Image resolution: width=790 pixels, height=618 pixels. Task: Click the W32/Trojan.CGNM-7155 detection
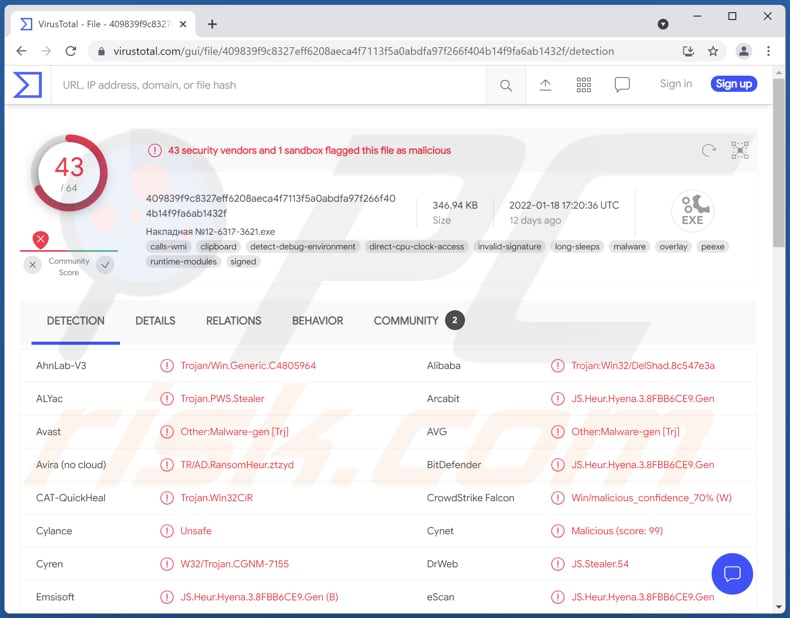click(x=234, y=564)
